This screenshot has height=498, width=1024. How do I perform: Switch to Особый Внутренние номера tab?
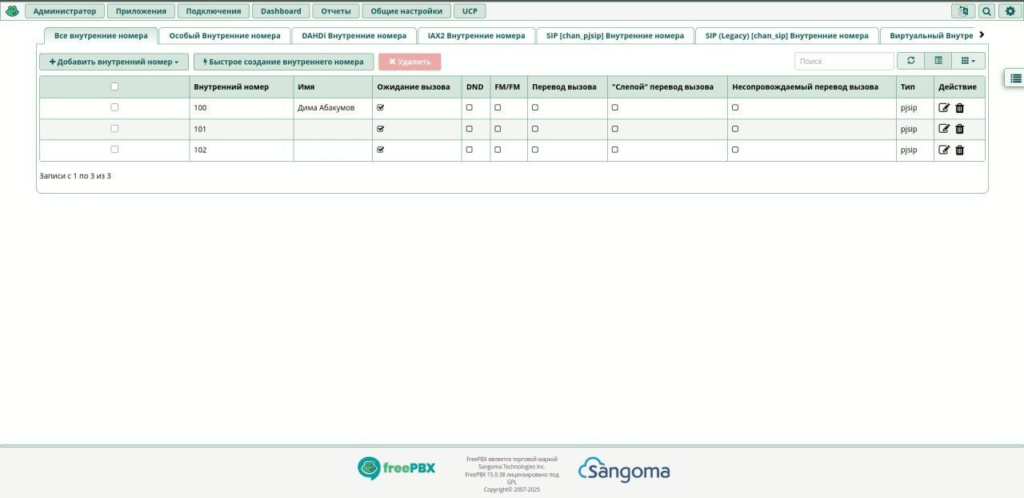click(225, 36)
